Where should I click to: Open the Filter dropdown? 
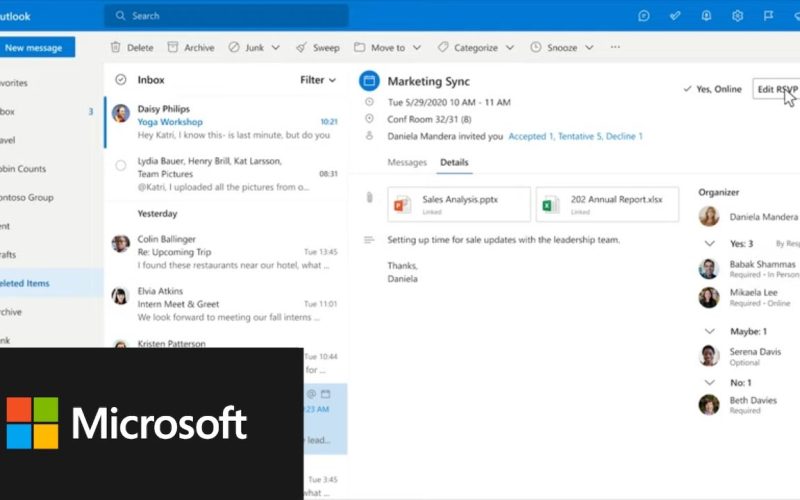[x=318, y=80]
